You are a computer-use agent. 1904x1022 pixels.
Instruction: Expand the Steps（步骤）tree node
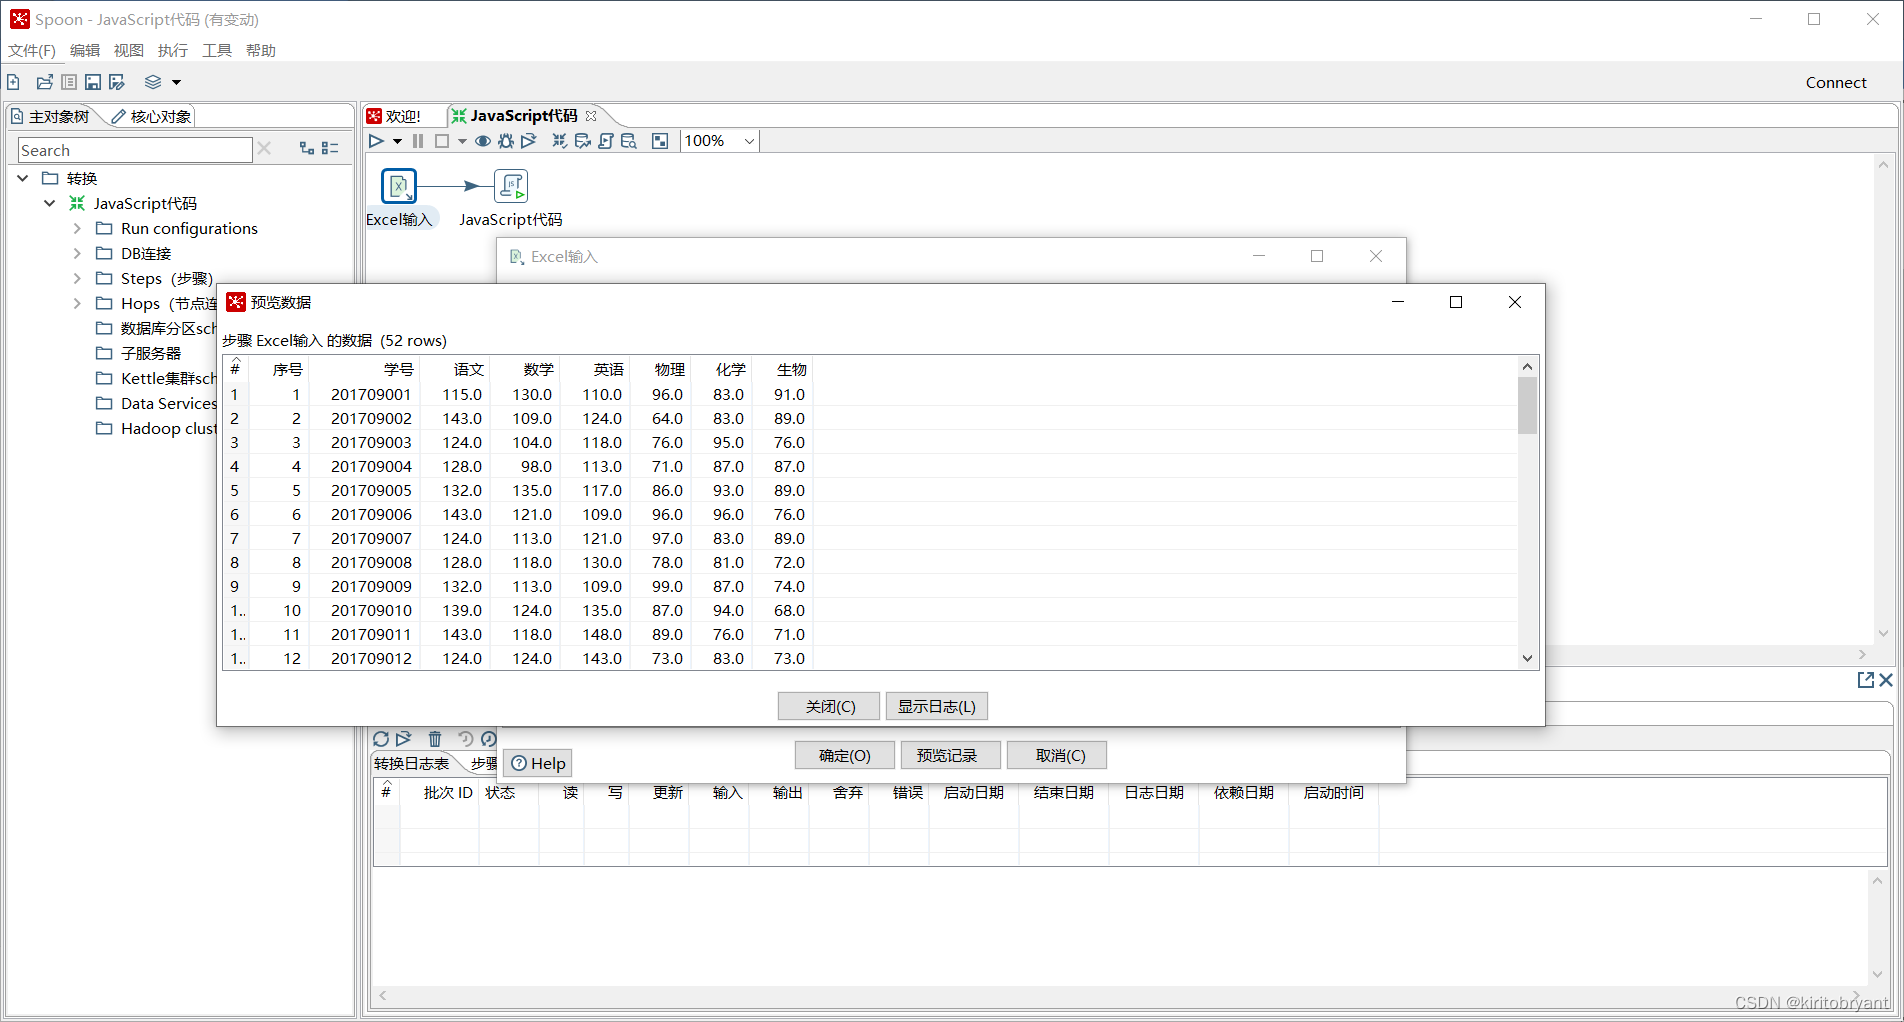(77, 278)
